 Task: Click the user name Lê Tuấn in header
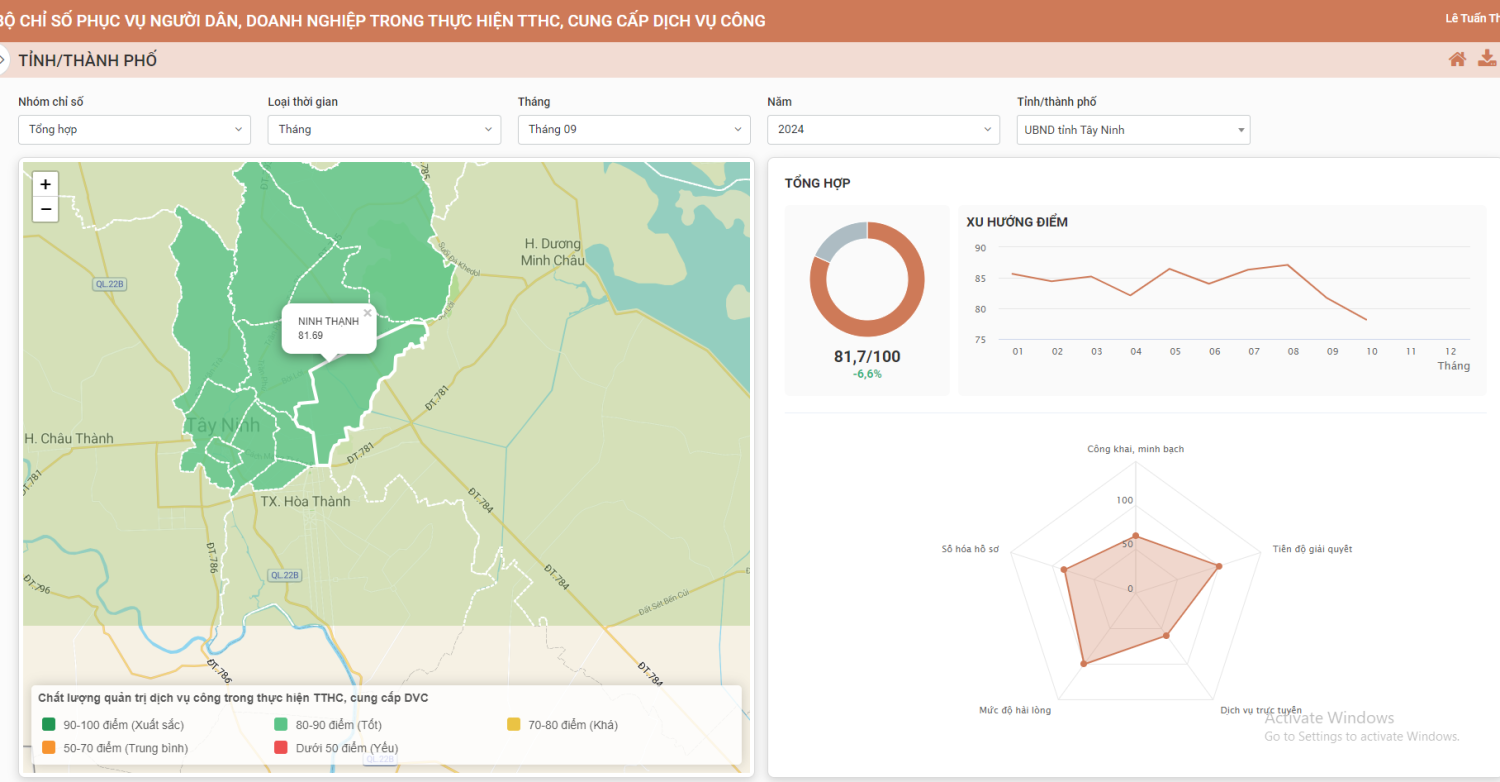[x=1471, y=19]
